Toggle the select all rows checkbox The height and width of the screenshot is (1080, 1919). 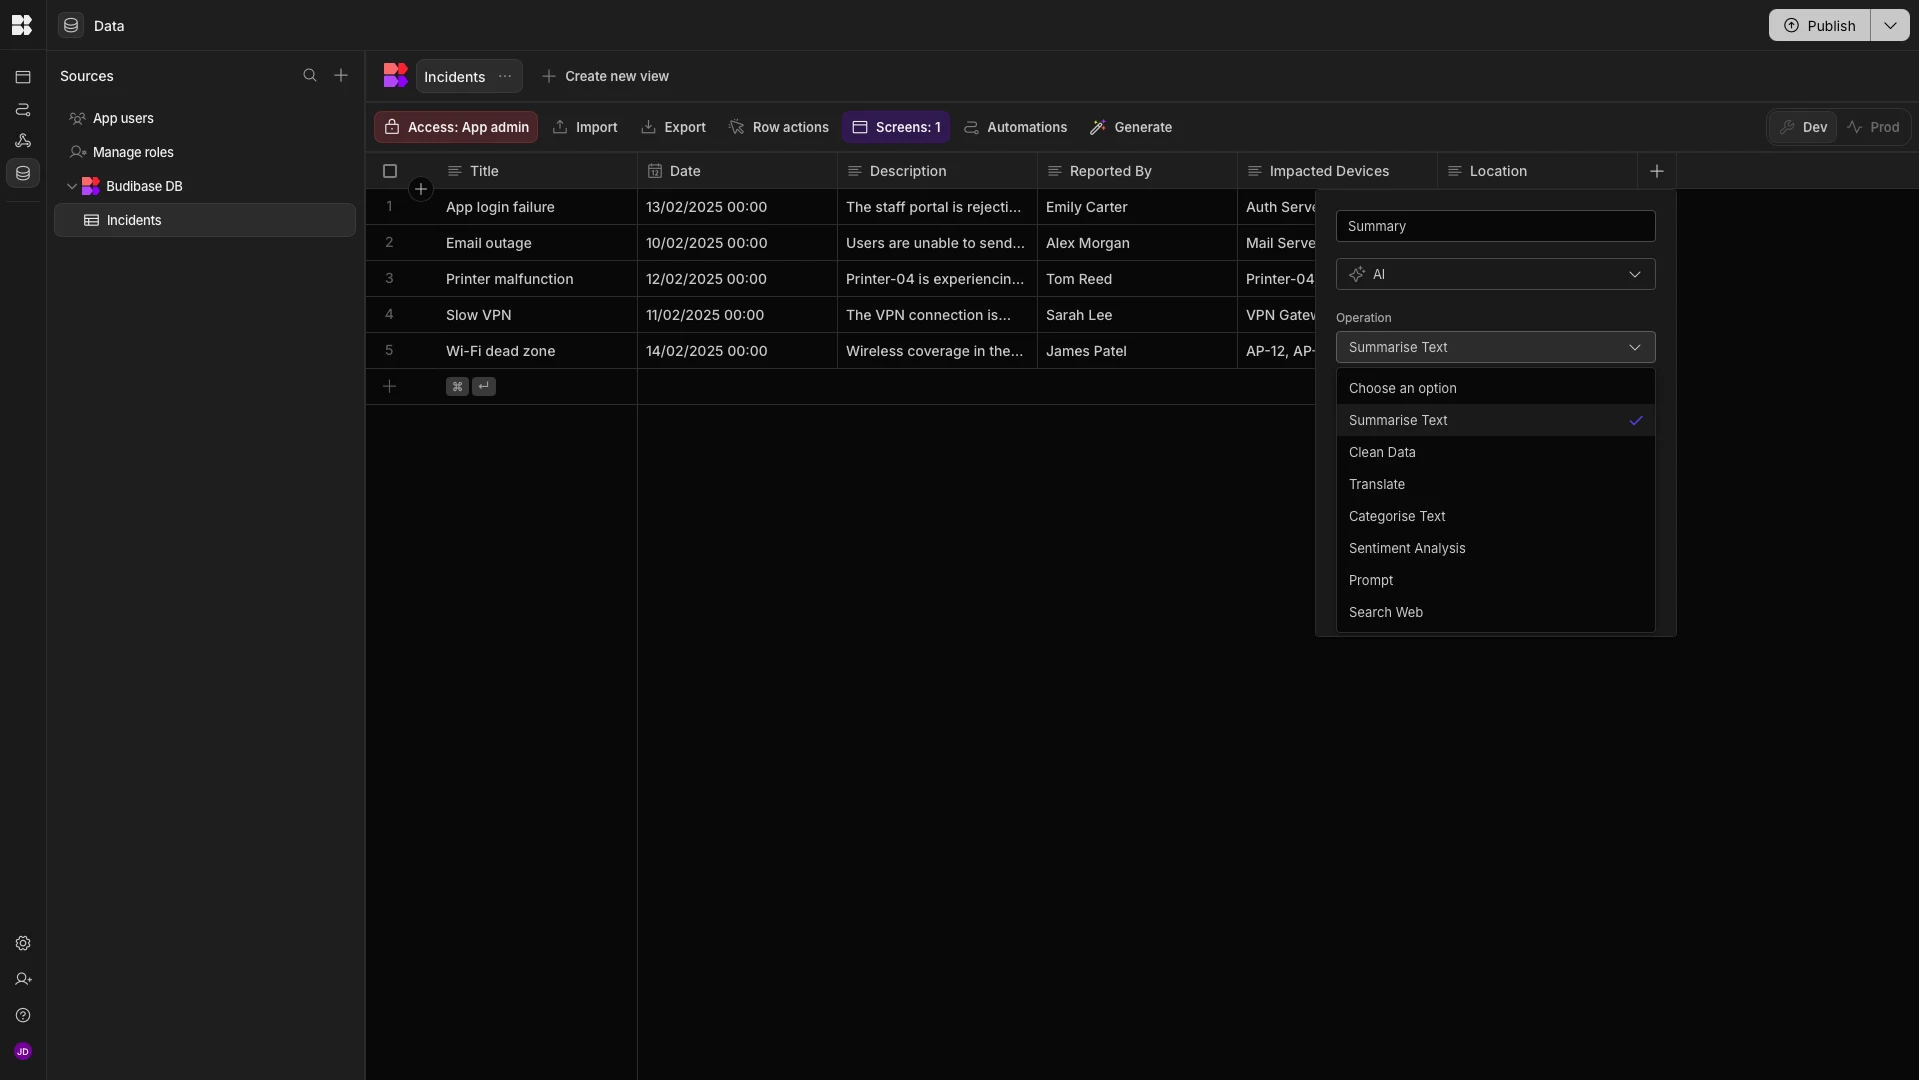[x=390, y=171]
